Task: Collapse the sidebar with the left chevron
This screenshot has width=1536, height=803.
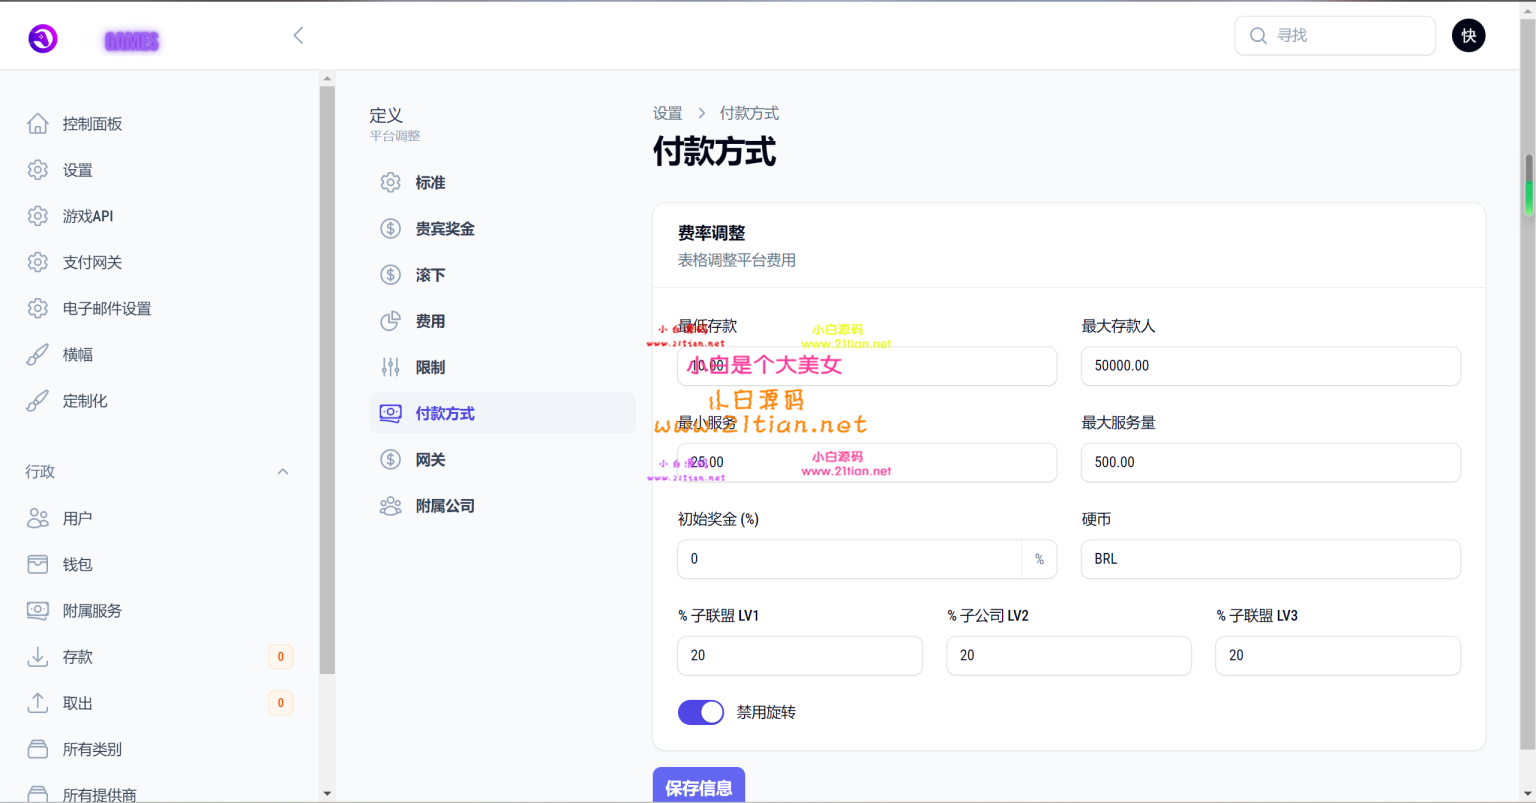Action: (298, 36)
